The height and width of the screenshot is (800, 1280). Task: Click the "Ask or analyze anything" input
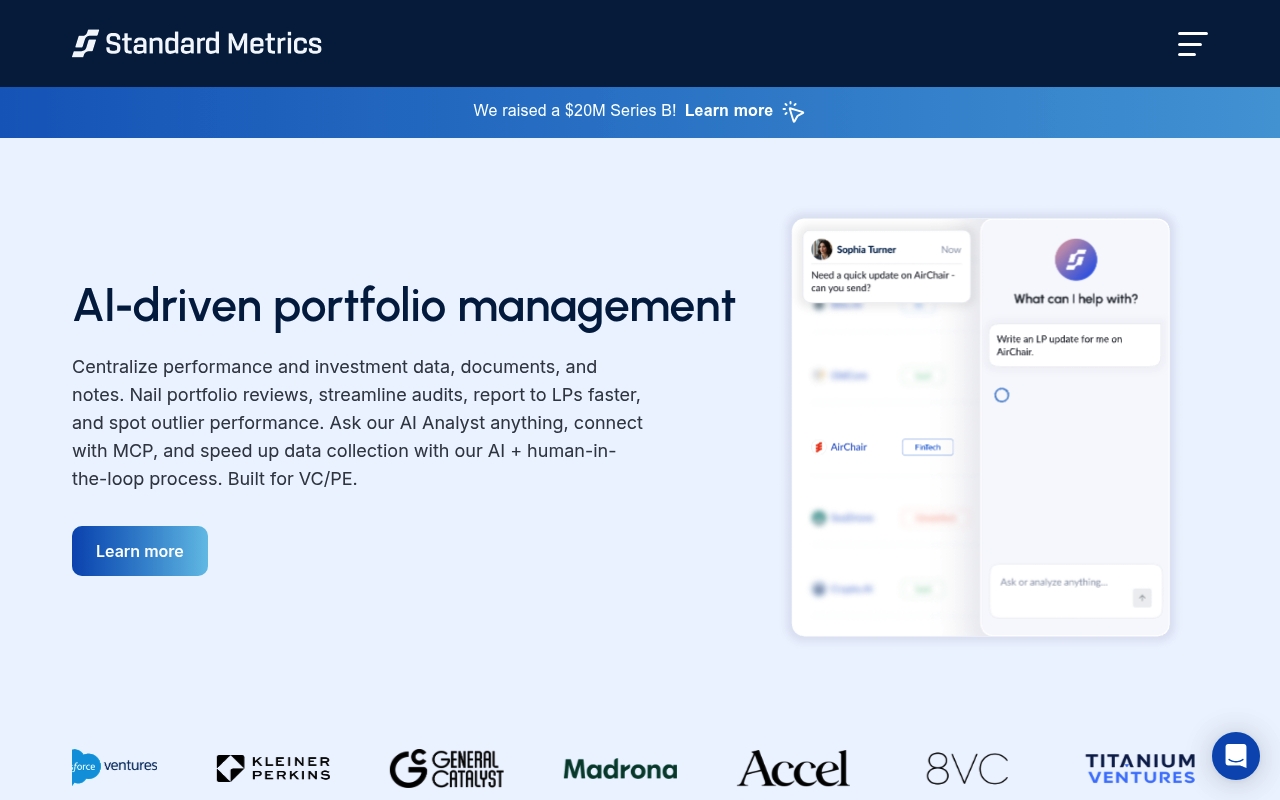tap(1076, 590)
